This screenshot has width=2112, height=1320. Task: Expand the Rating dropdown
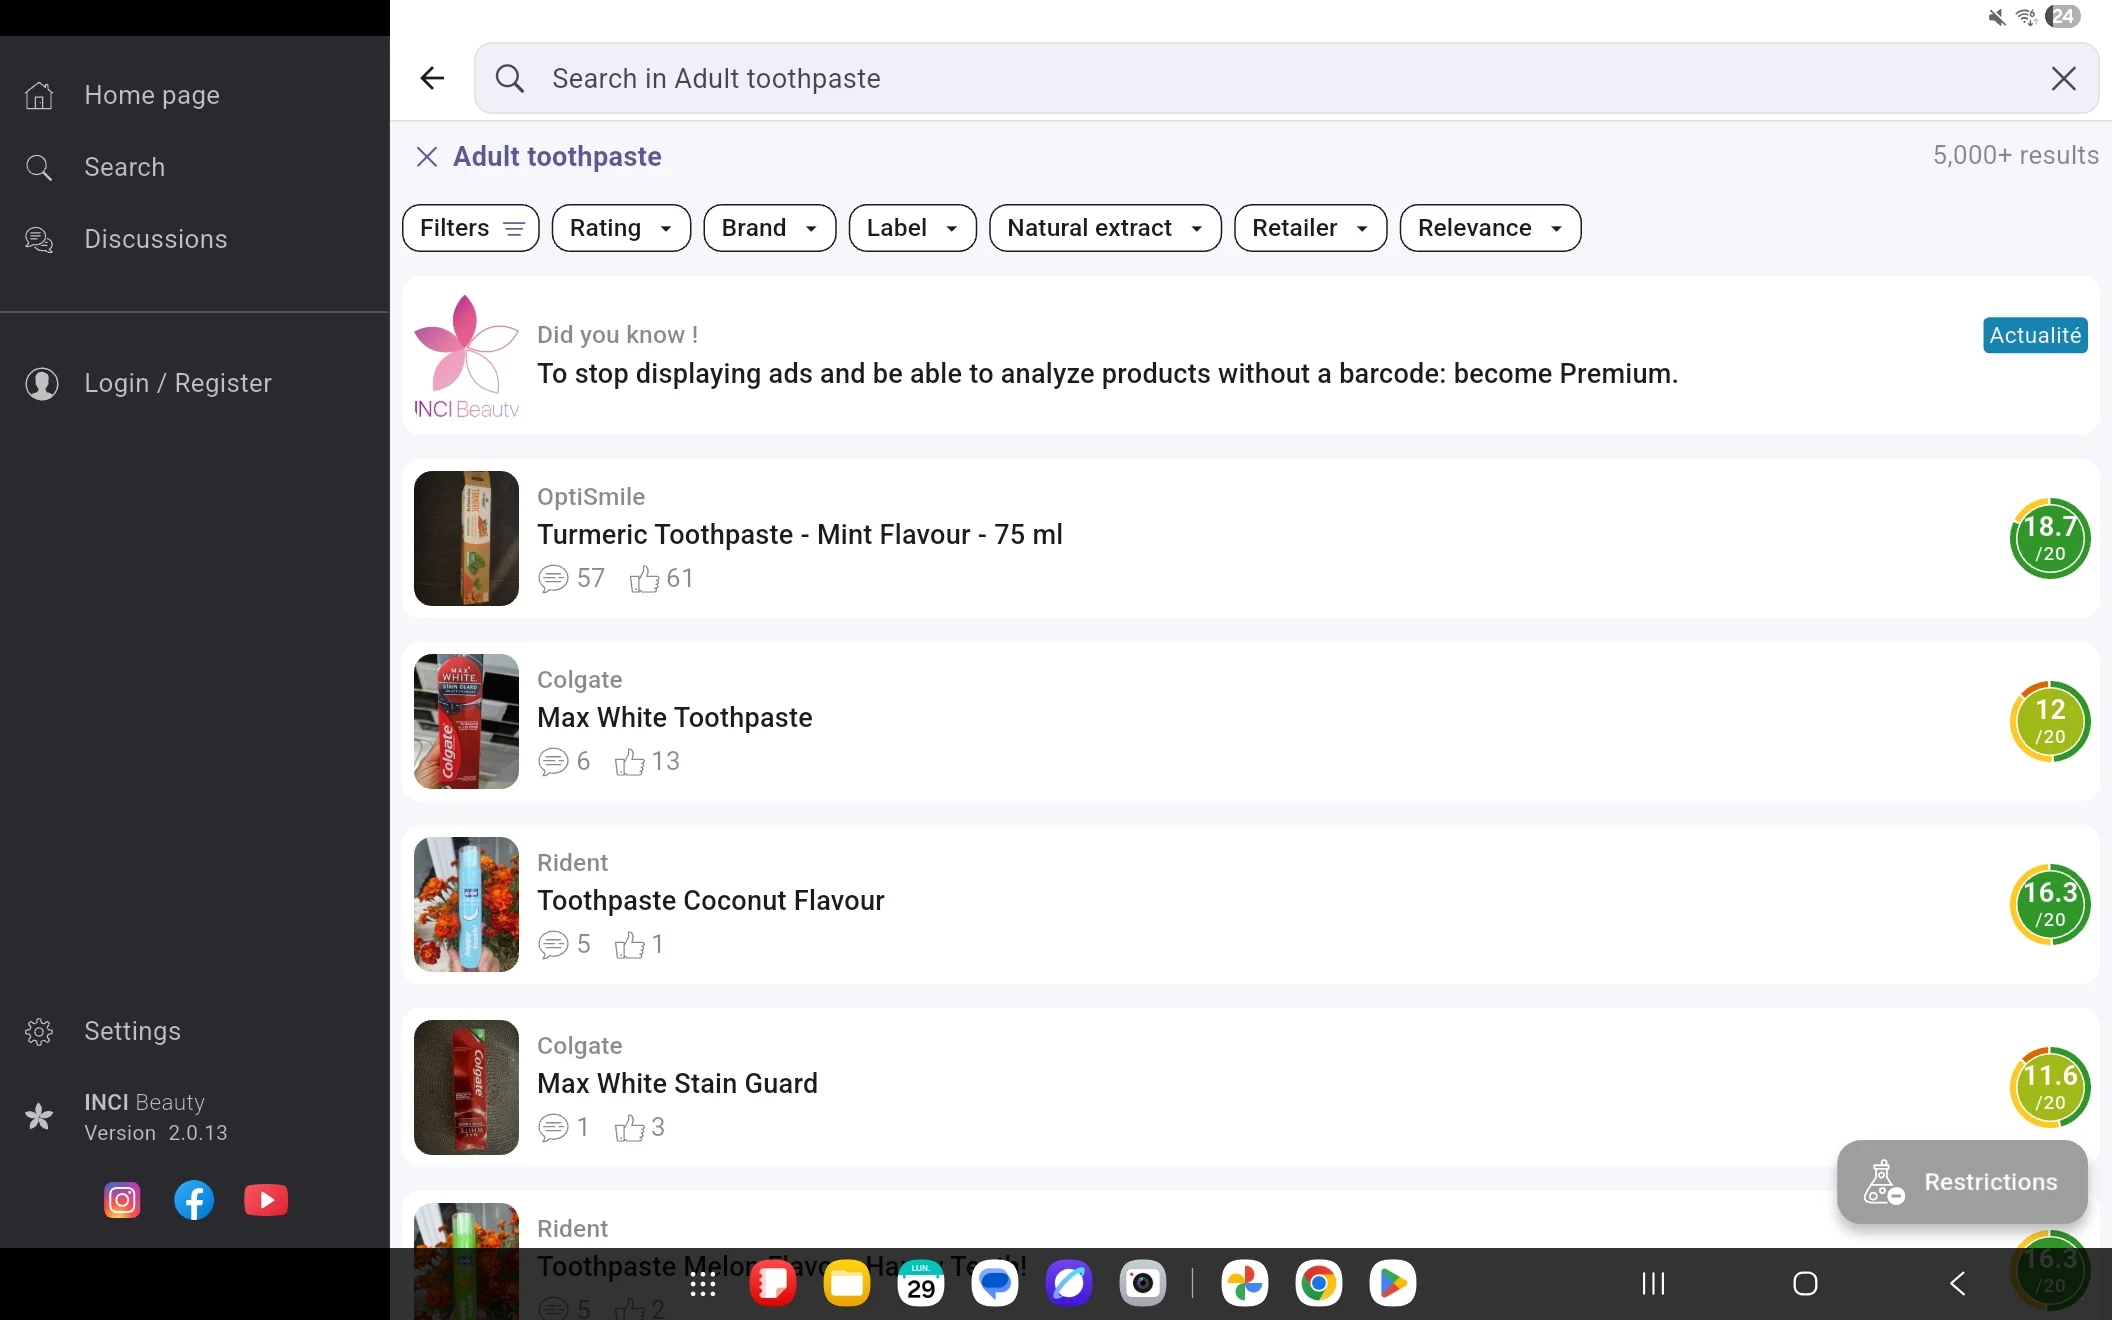pos(620,228)
